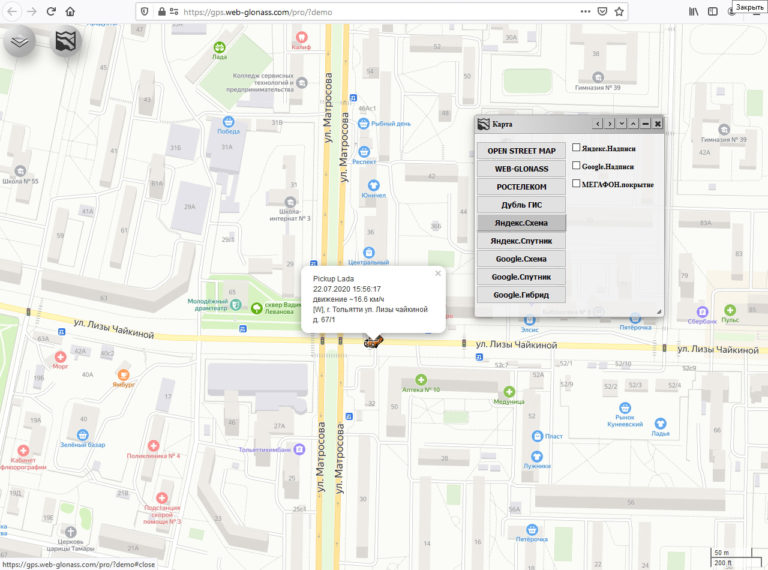
Task: Switch to Google.Спутник map
Action: coord(521,277)
